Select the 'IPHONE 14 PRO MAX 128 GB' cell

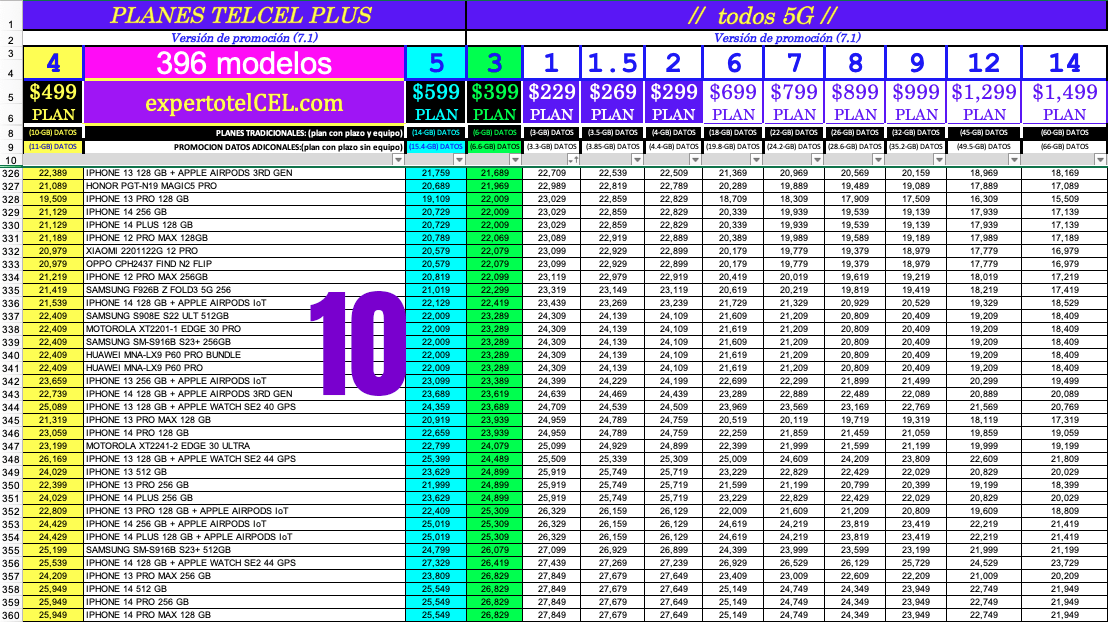(244, 615)
